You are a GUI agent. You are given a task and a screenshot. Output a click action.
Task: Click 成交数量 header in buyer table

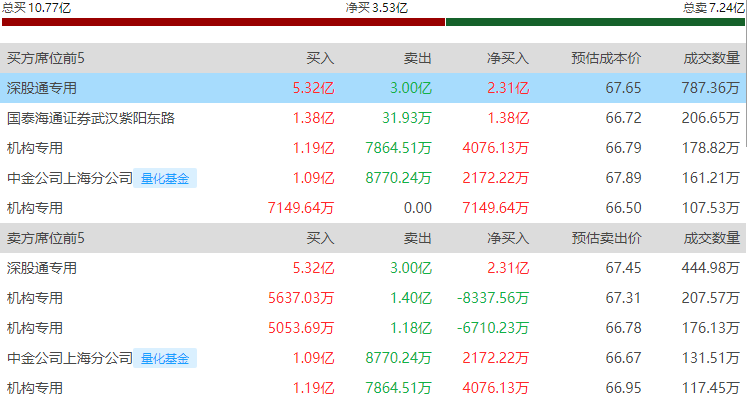pyautogui.click(x=711, y=58)
